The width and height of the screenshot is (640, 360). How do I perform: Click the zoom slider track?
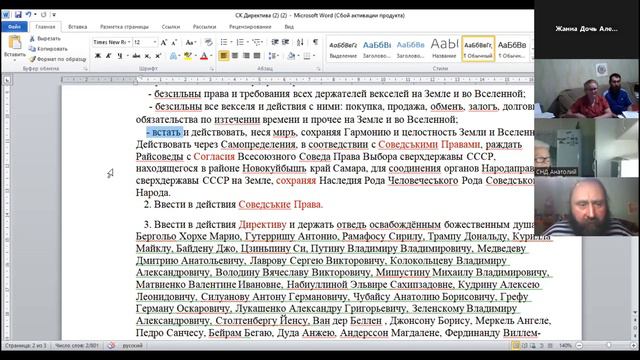click(606, 346)
